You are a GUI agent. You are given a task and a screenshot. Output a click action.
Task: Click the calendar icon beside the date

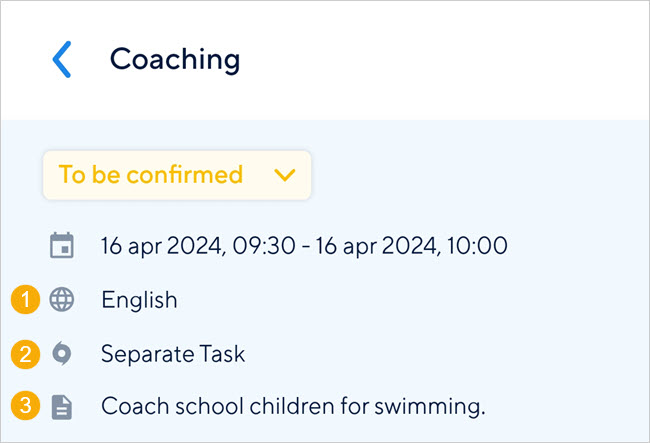62,245
